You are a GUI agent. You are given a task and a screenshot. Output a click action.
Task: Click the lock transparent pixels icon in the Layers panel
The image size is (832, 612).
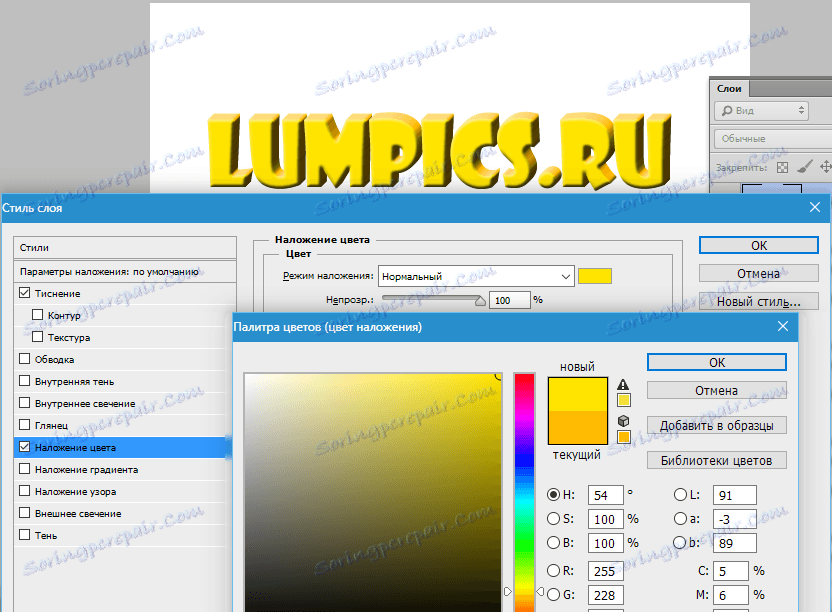782,167
